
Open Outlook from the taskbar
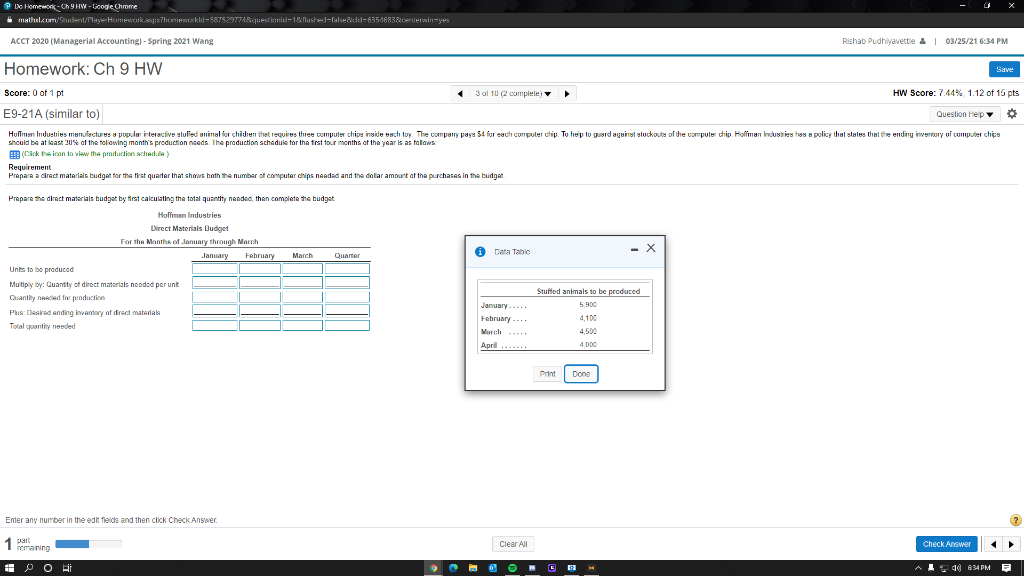click(x=493, y=568)
